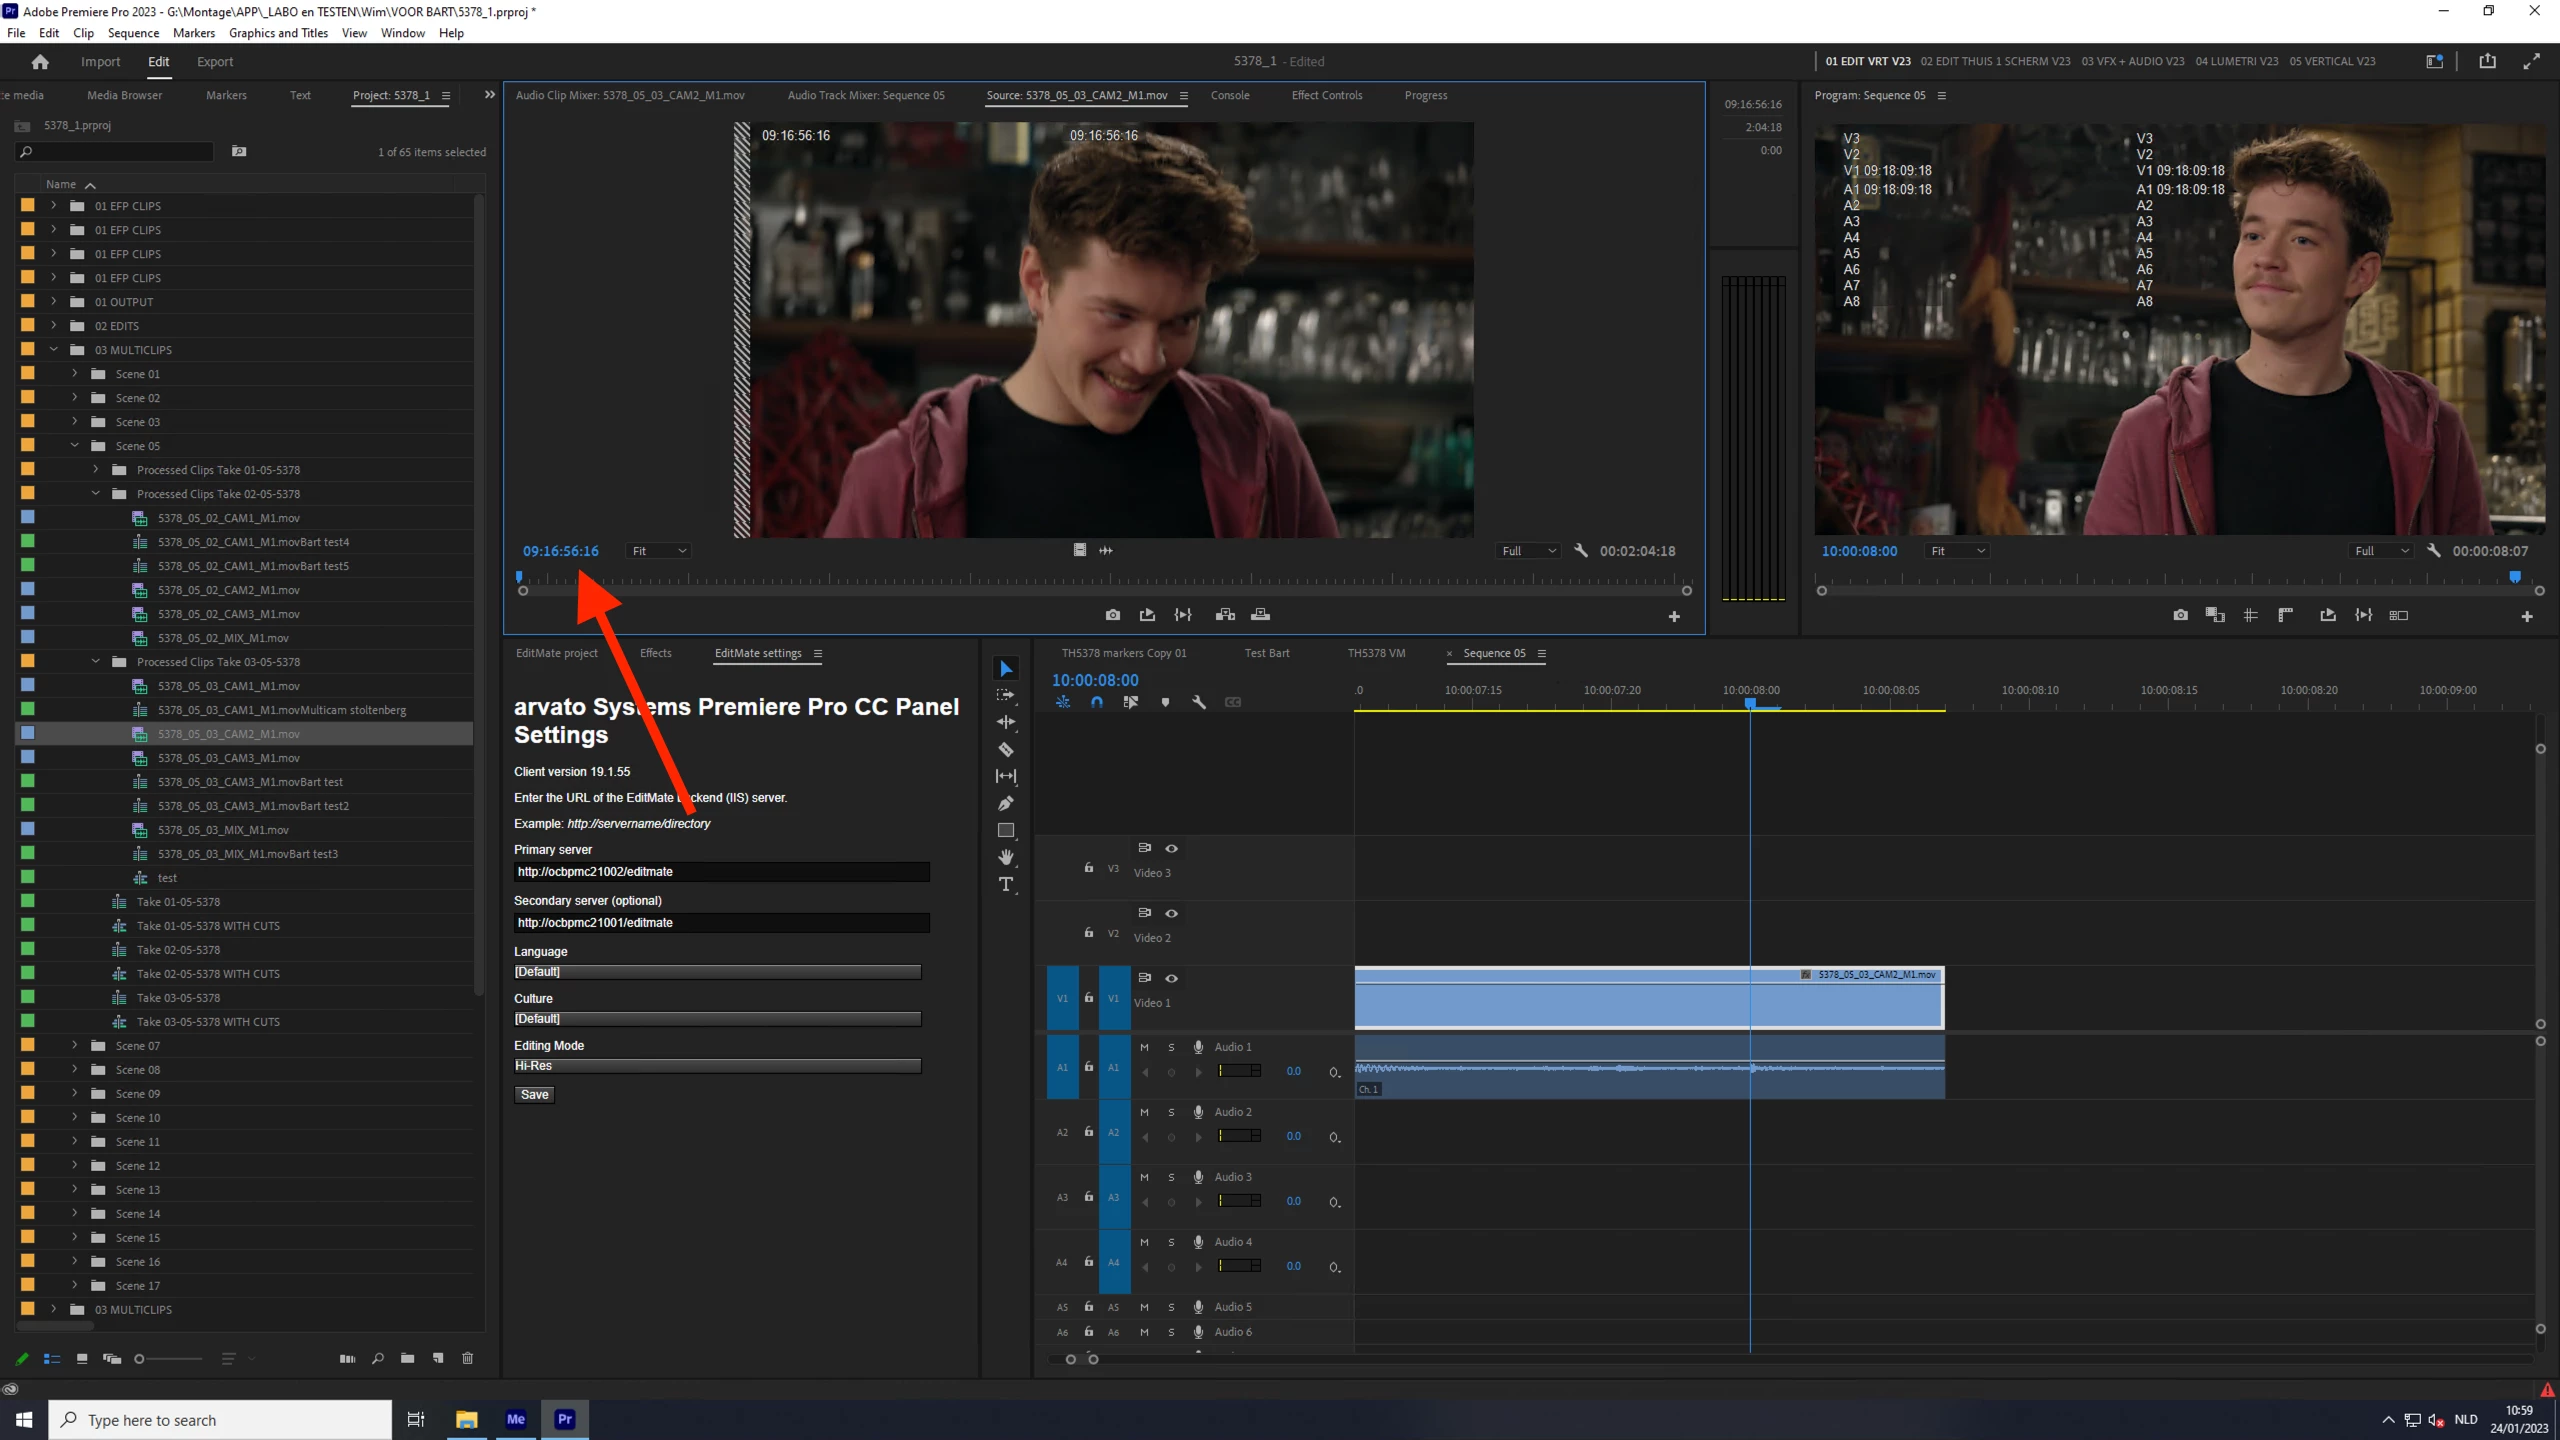Screen dimensions: 2560x1440
Task: Adjust the Project panel thumbnail zoom slider
Action: (x=140, y=1358)
